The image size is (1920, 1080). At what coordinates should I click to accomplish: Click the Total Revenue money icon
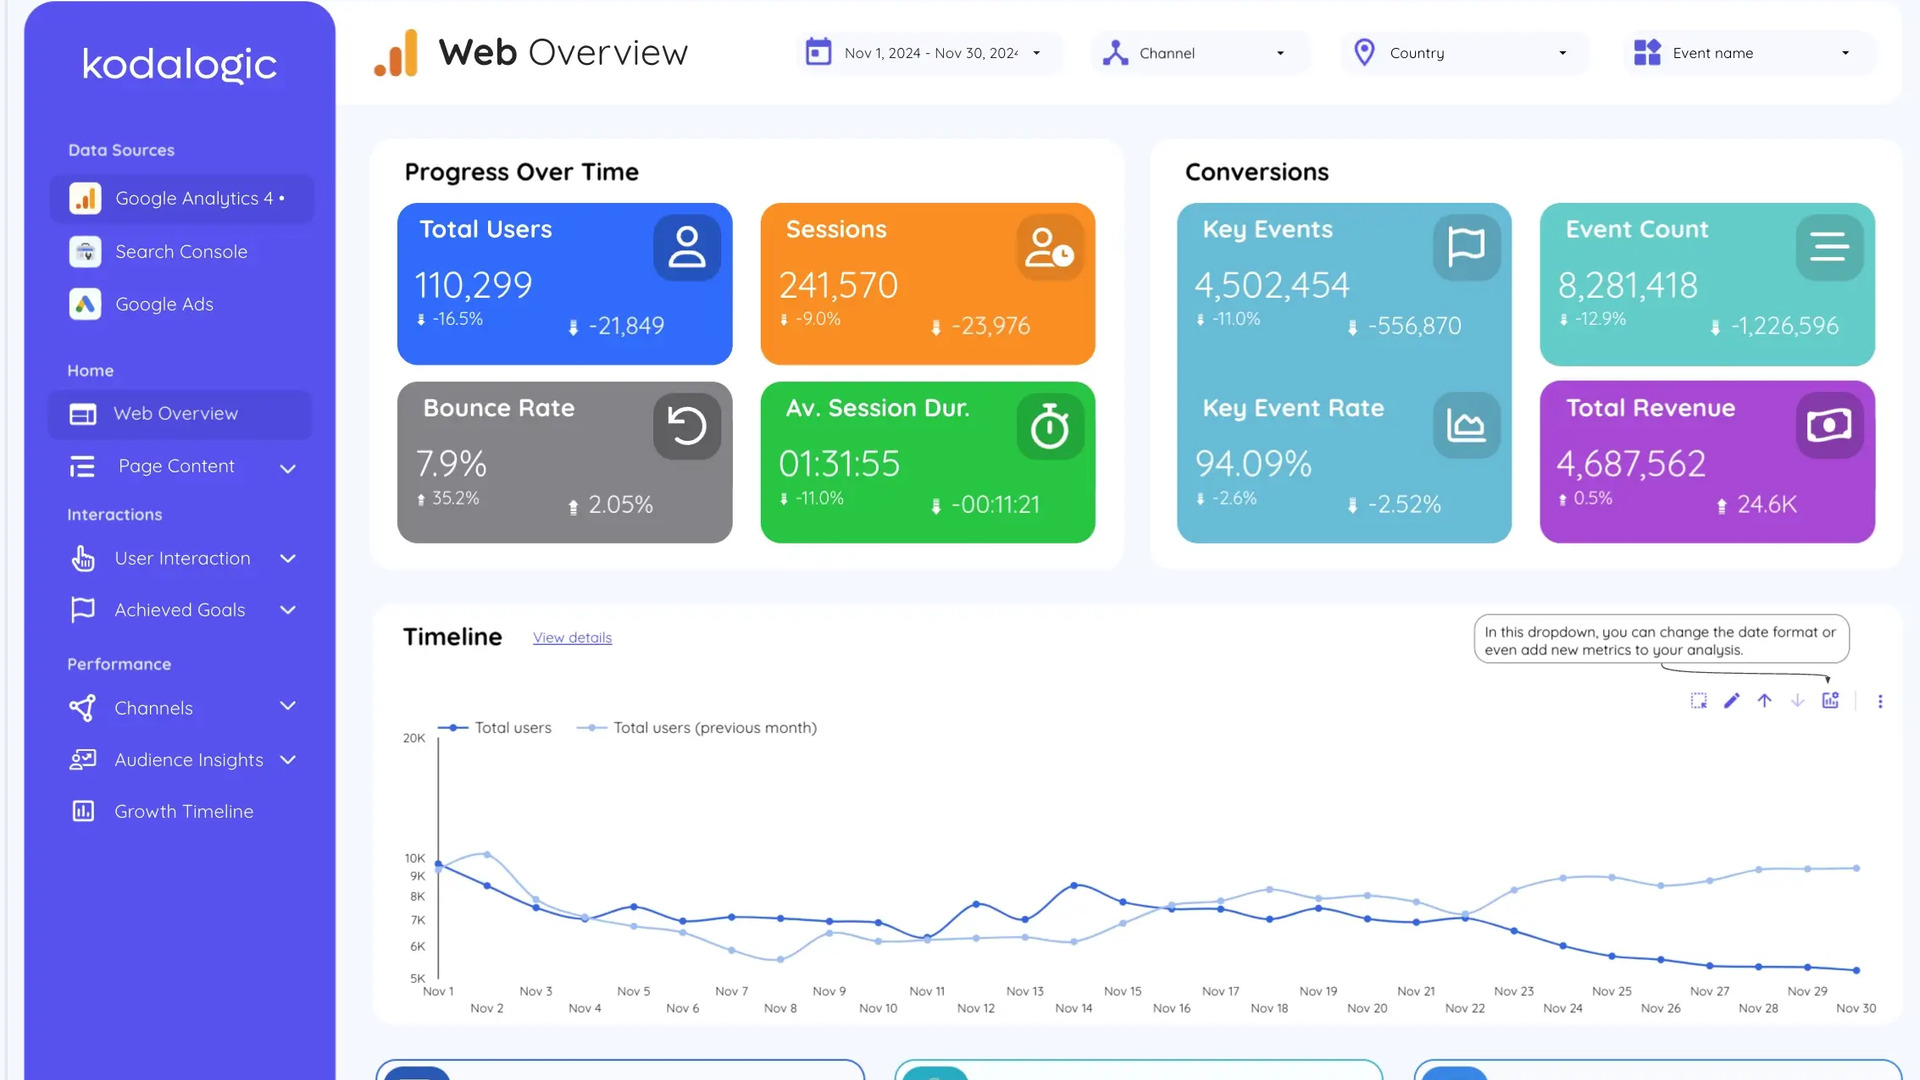tap(1829, 426)
